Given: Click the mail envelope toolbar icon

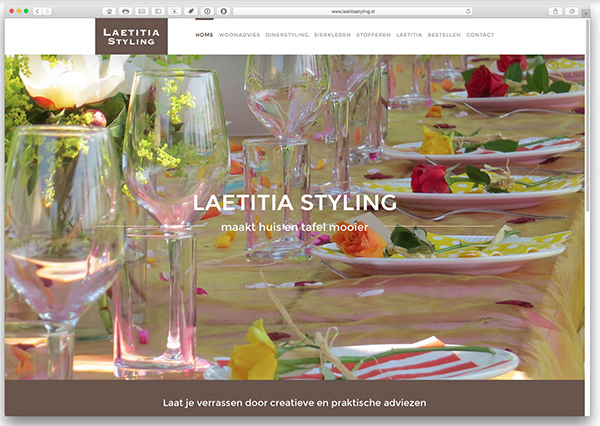Looking at the screenshot, I should (142, 11).
